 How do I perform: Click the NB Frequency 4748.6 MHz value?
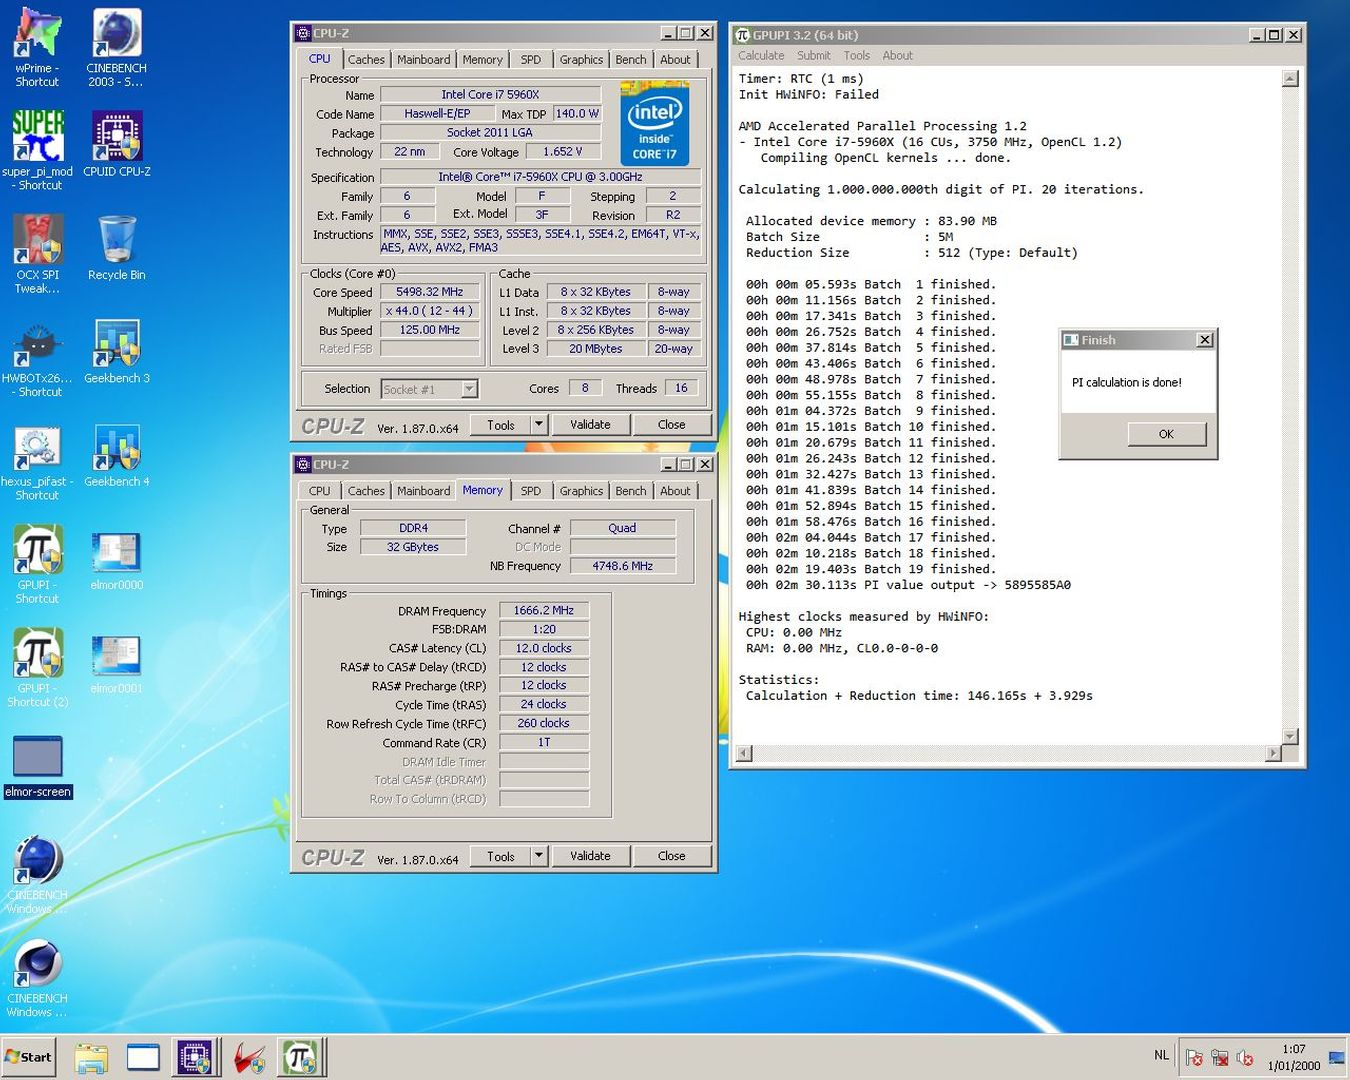coord(622,566)
